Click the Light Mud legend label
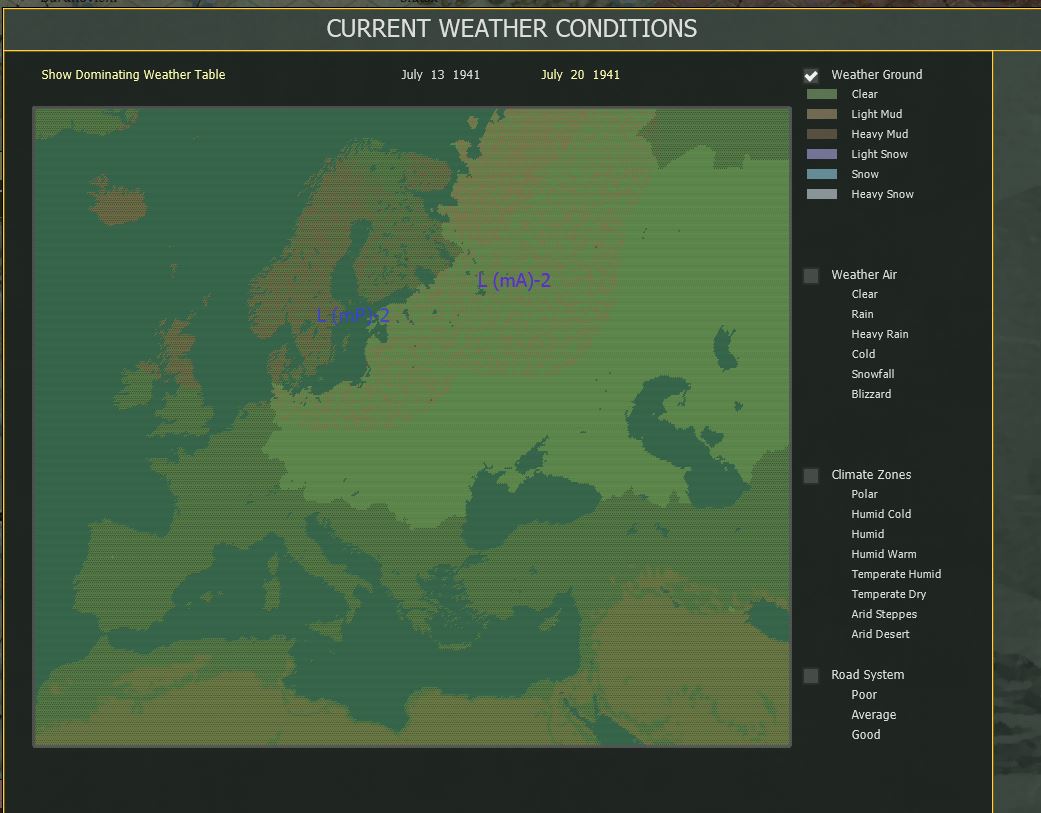The image size is (1041, 813). (876, 114)
